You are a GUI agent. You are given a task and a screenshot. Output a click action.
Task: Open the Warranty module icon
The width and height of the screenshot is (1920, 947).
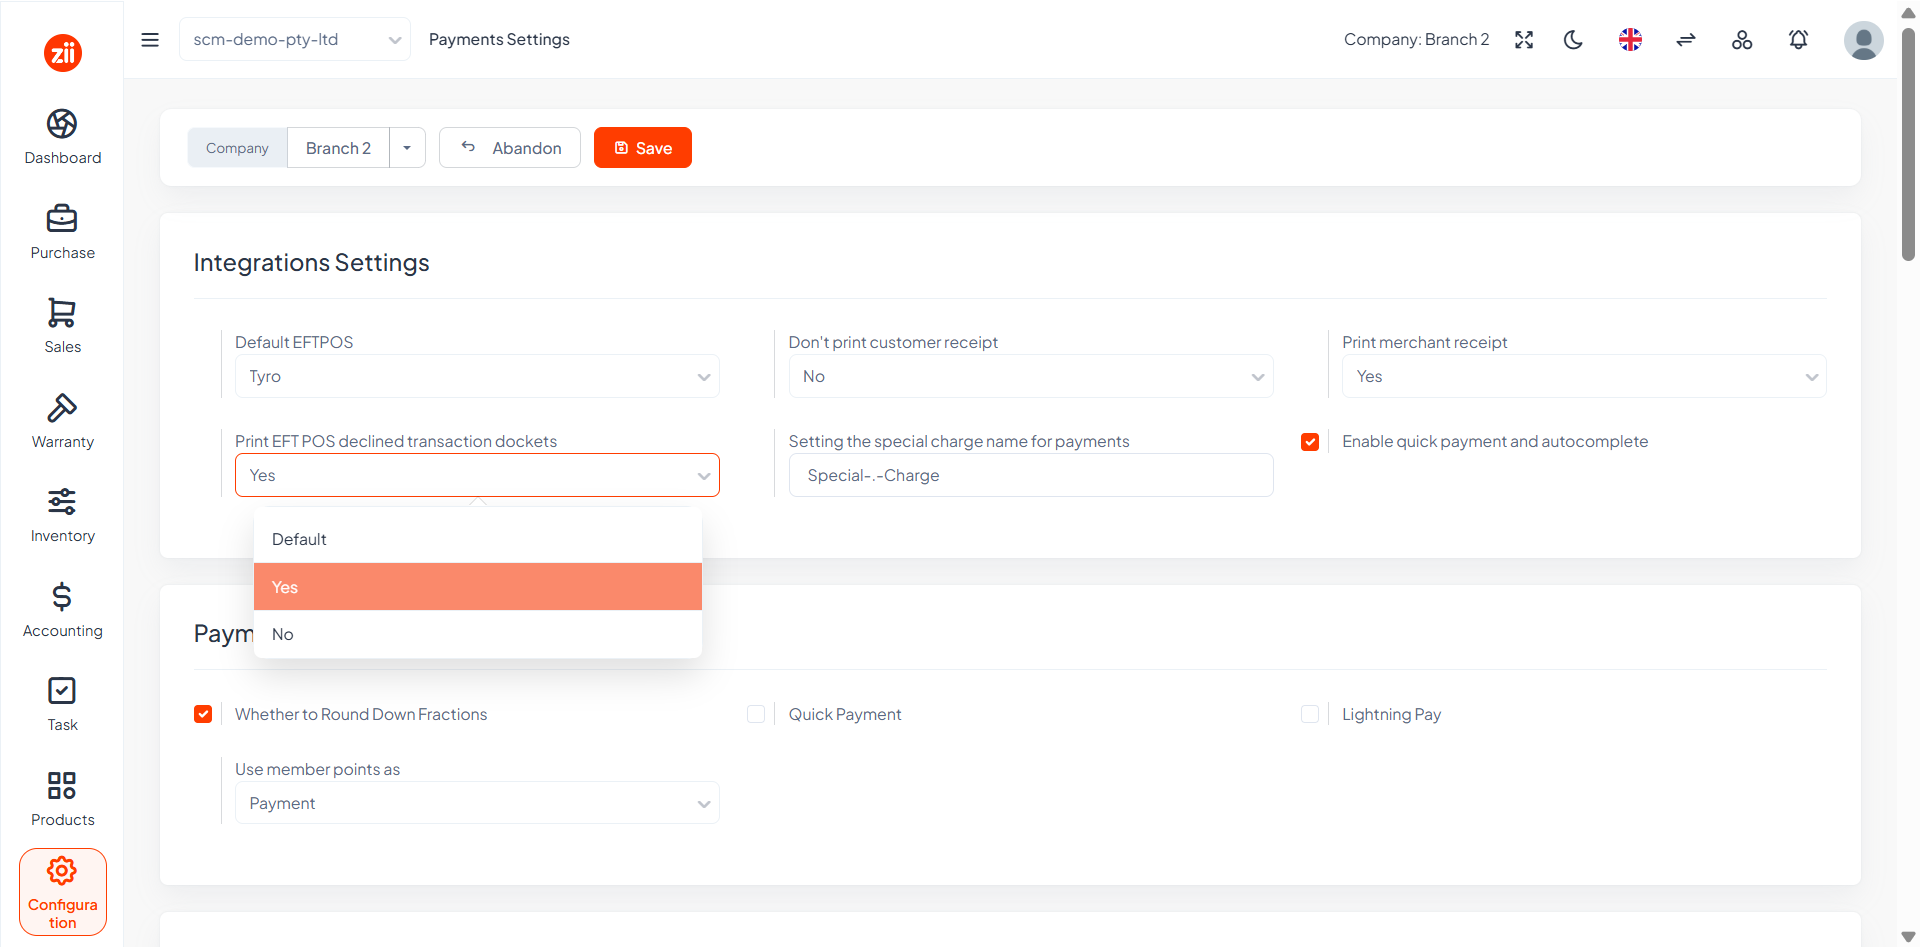(62, 407)
